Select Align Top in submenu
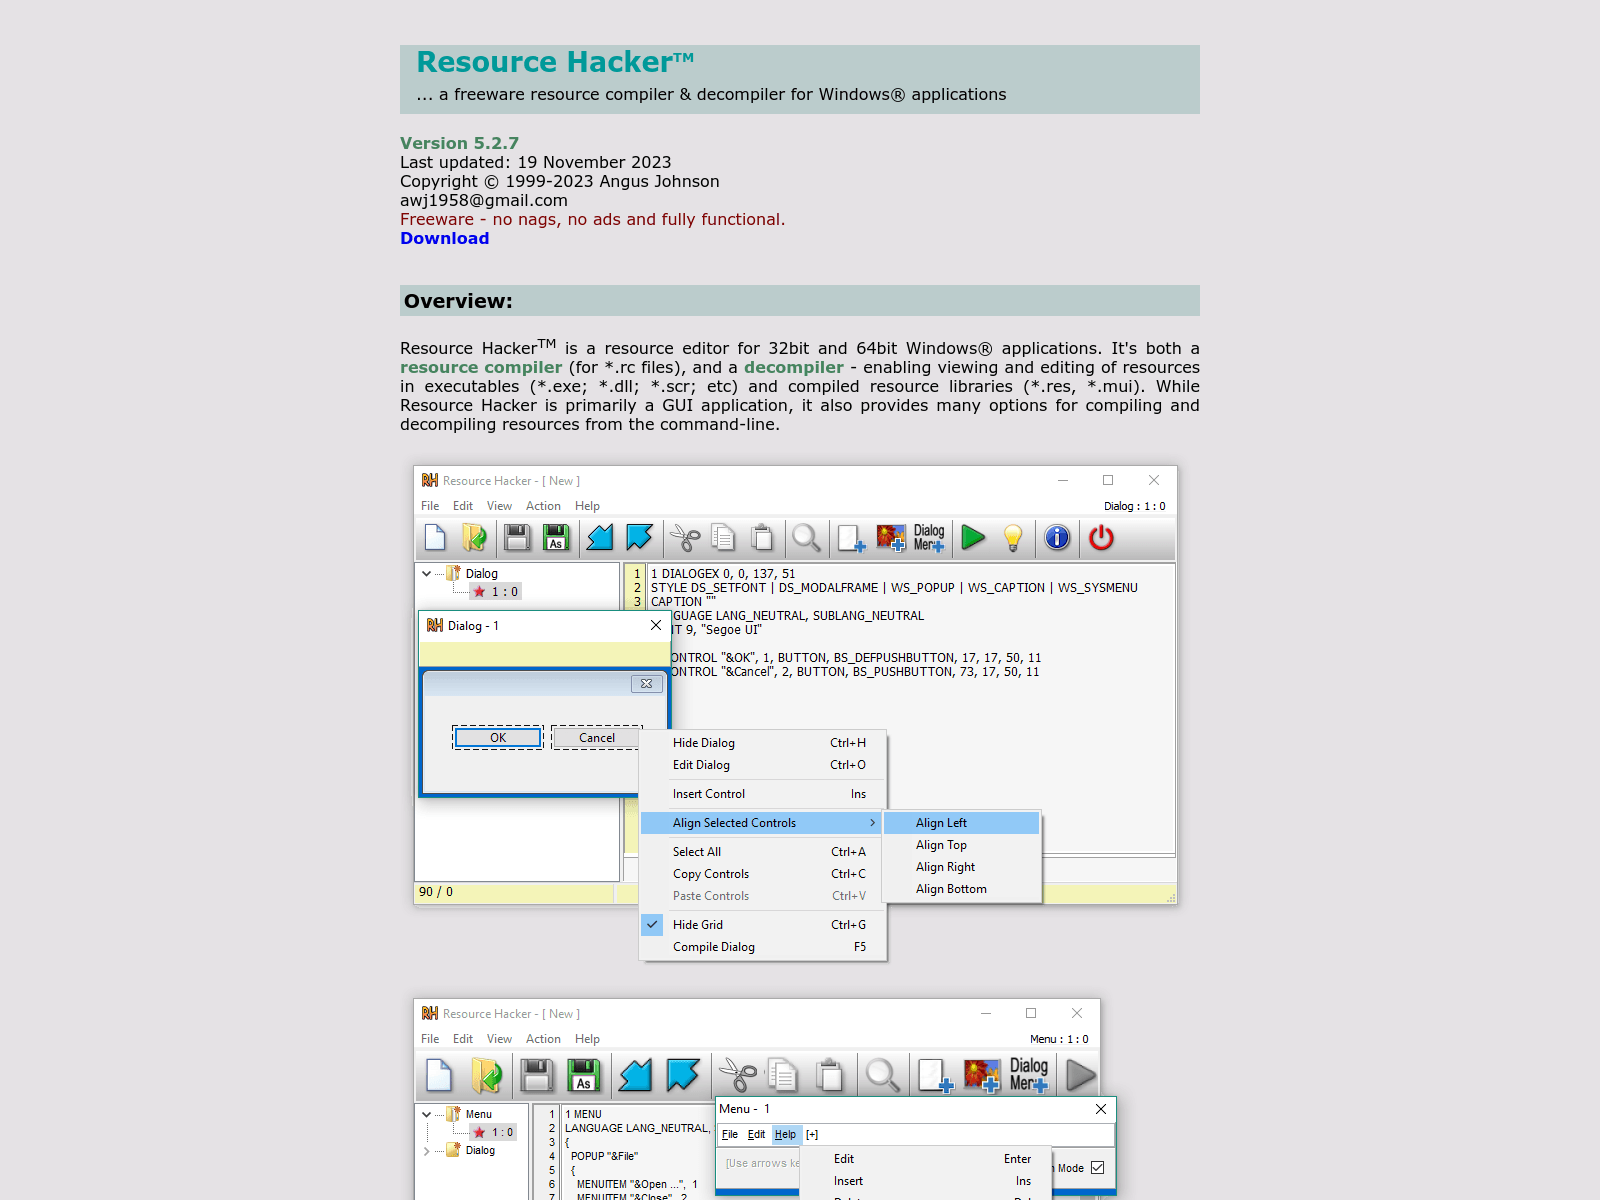Viewport: 1600px width, 1200px height. coord(963,845)
